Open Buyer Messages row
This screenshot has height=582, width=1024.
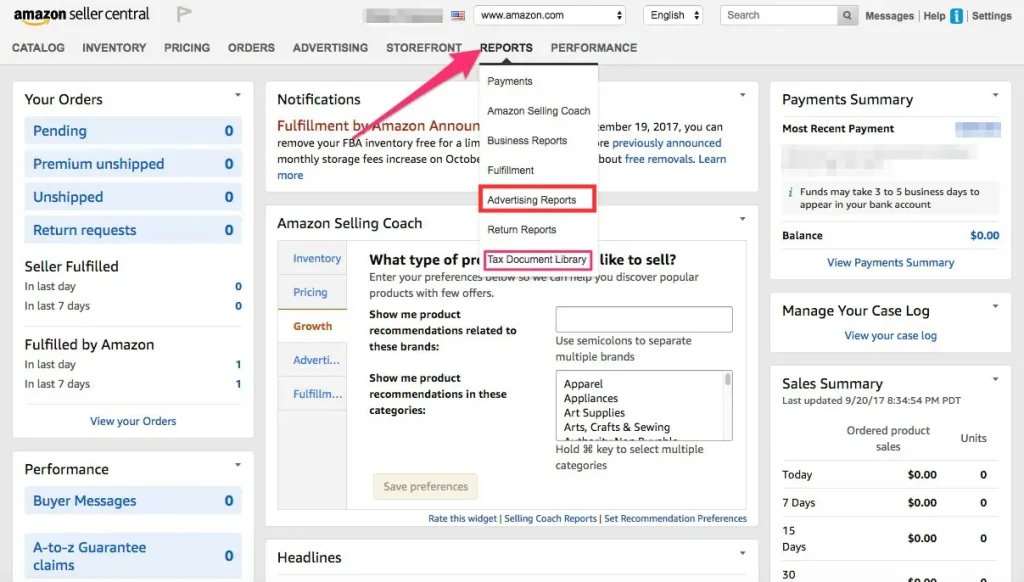click(133, 500)
